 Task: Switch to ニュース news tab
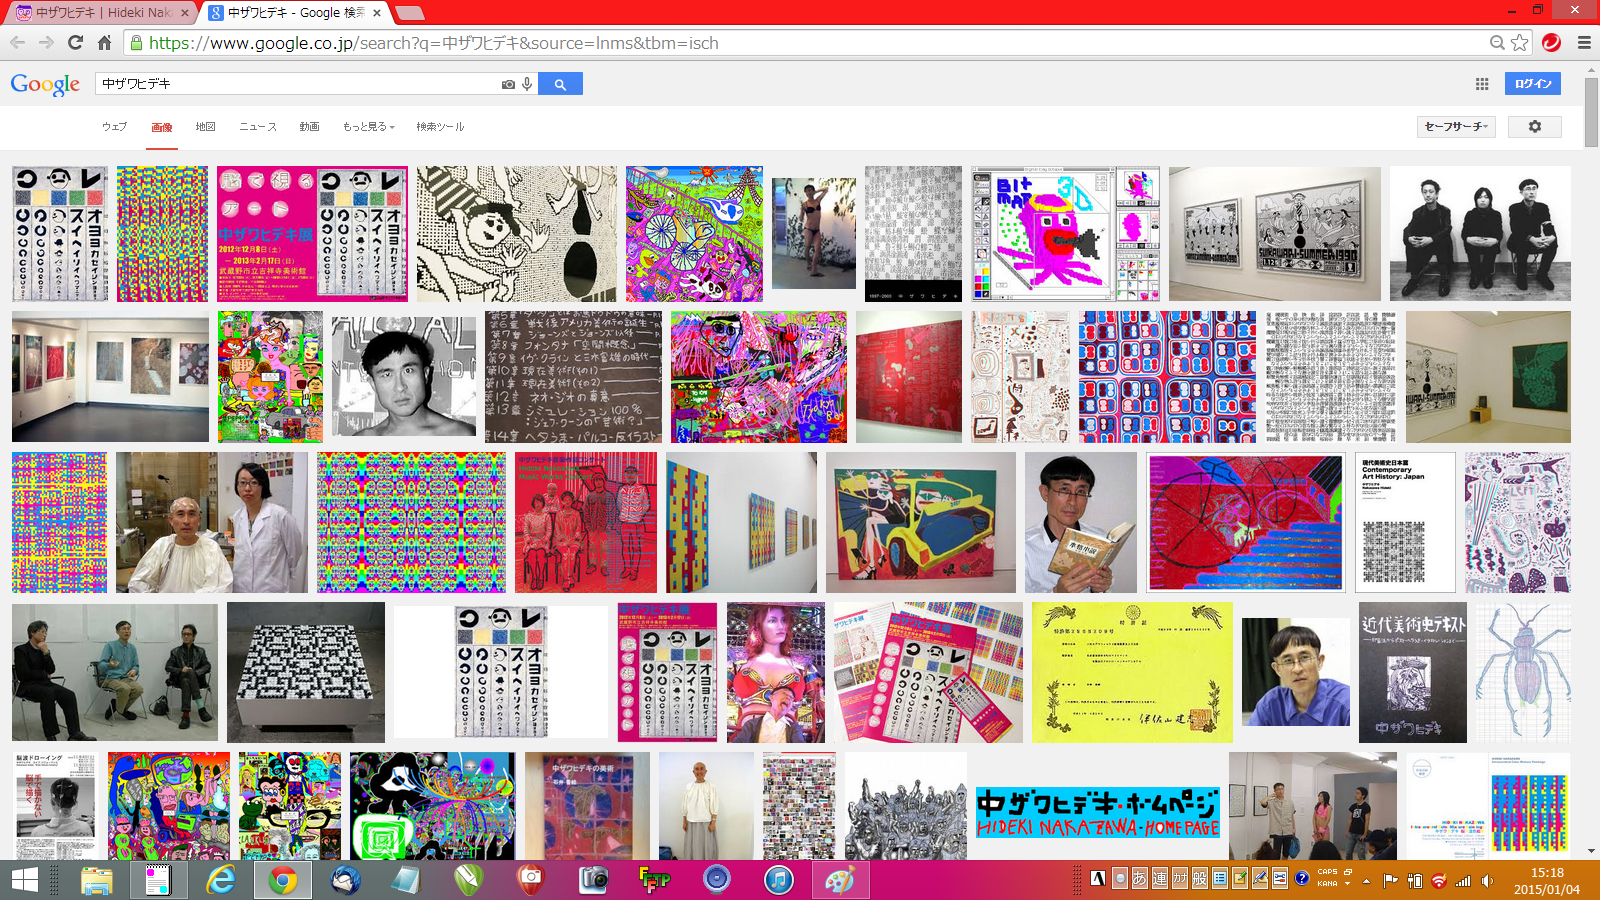(258, 127)
